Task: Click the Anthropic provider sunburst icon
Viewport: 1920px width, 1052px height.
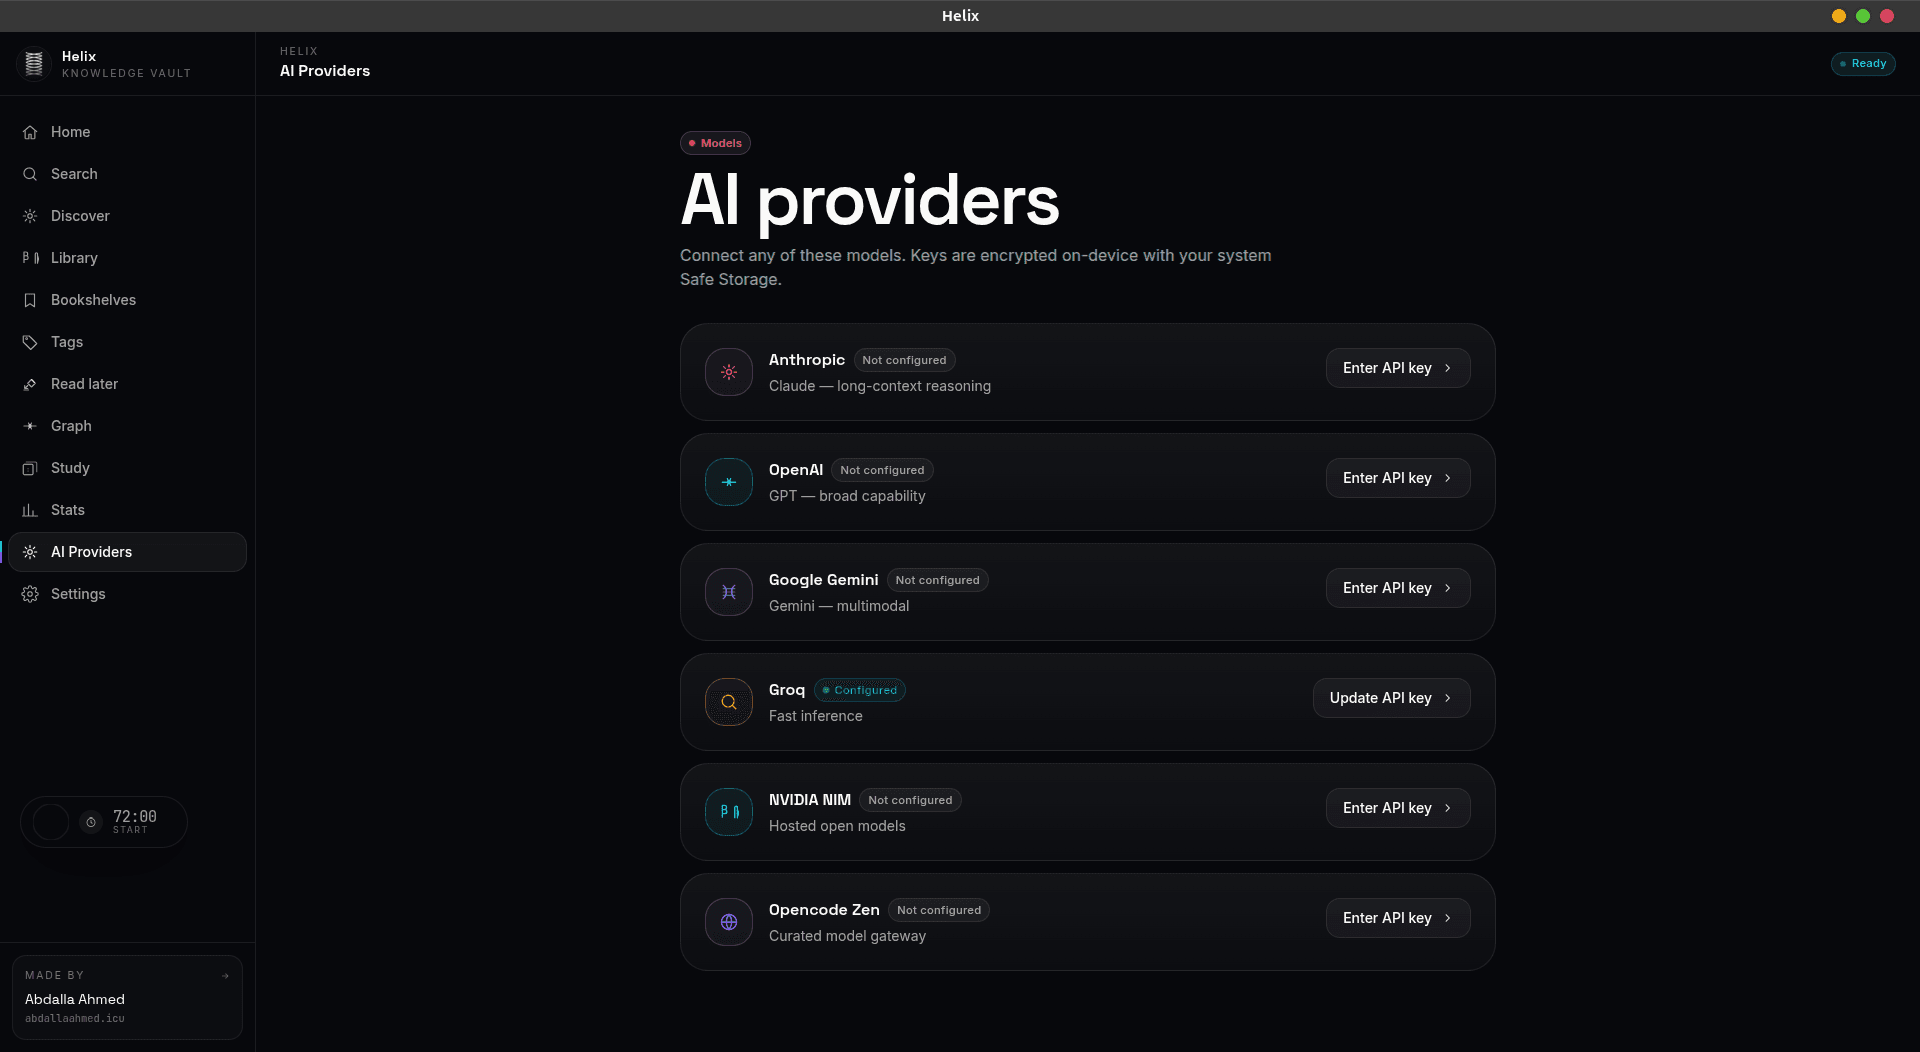Action: click(x=729, y=372)
